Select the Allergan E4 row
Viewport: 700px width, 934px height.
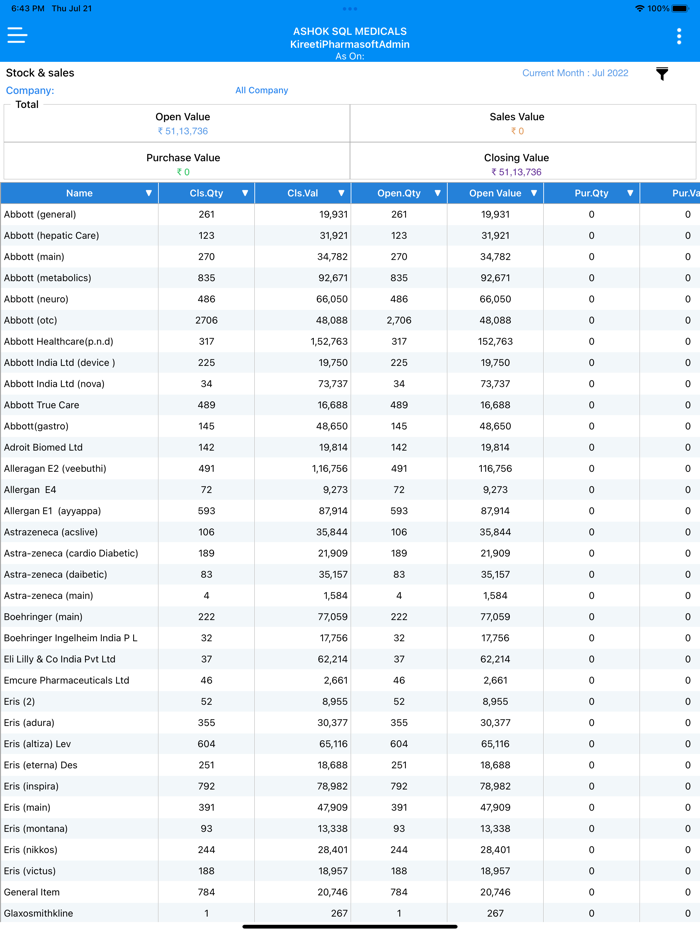tap(350, 490)
